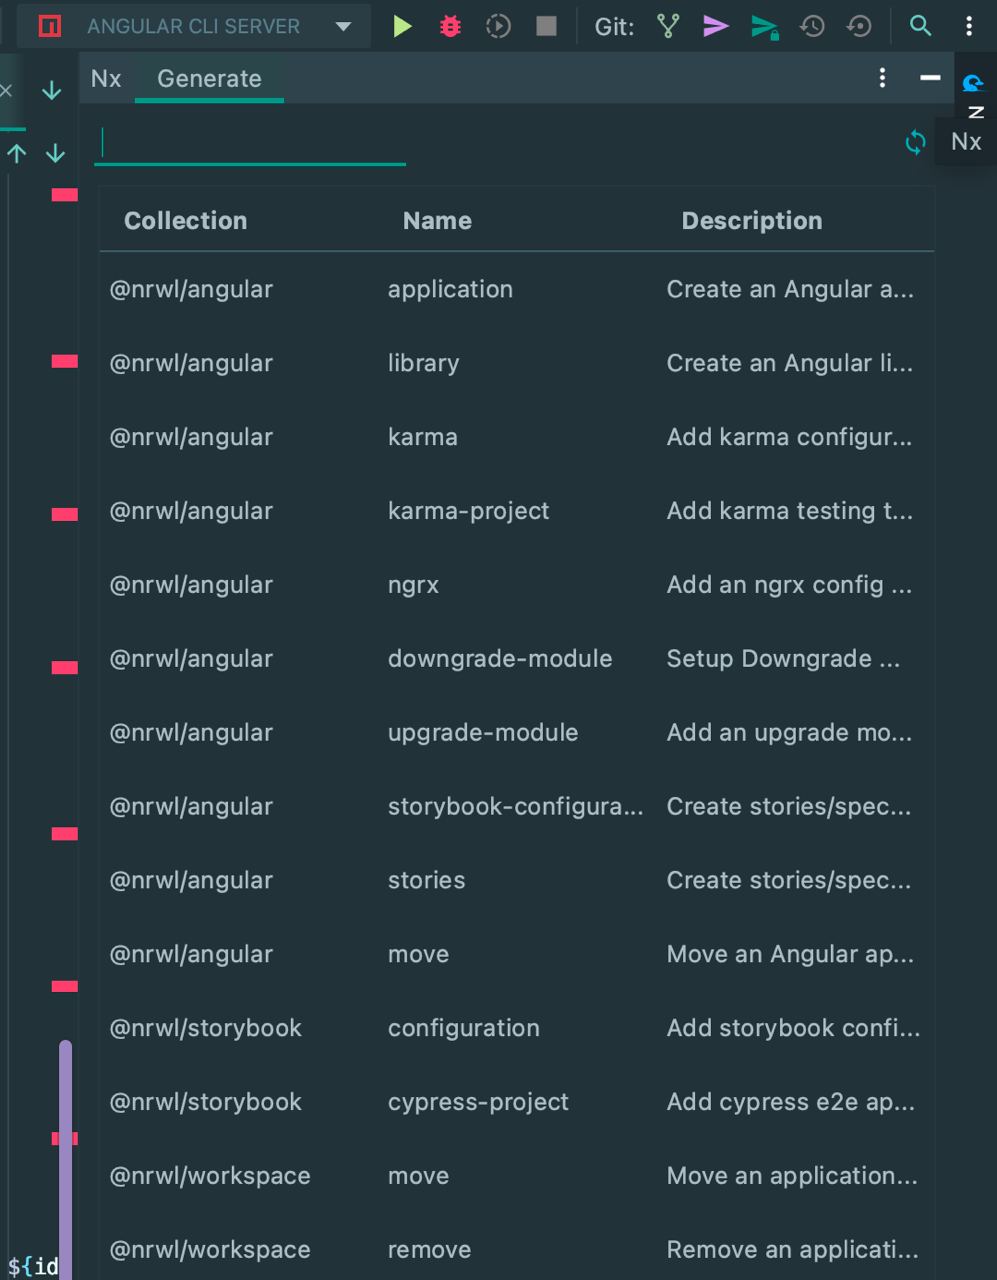The image size is (997, 1280).
Task: Focus the generator search field
Action: (x=250, y=144)
